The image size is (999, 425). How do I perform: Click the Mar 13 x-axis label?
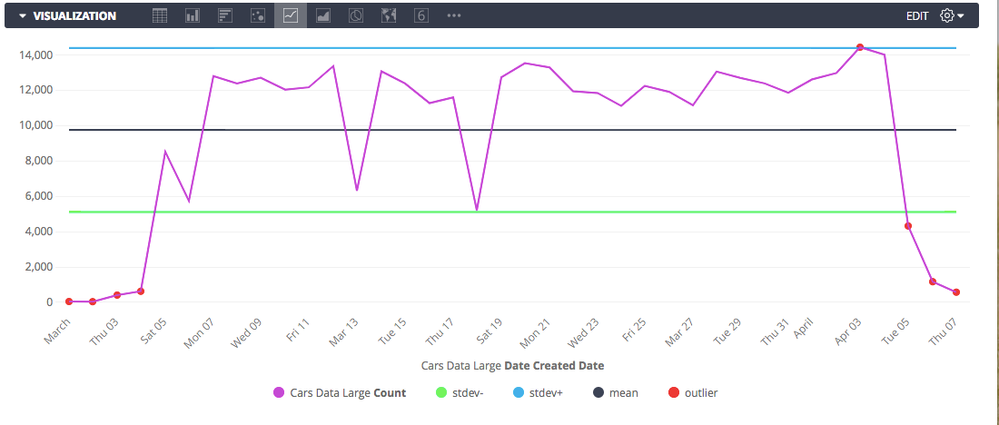[x=344, y=332]
